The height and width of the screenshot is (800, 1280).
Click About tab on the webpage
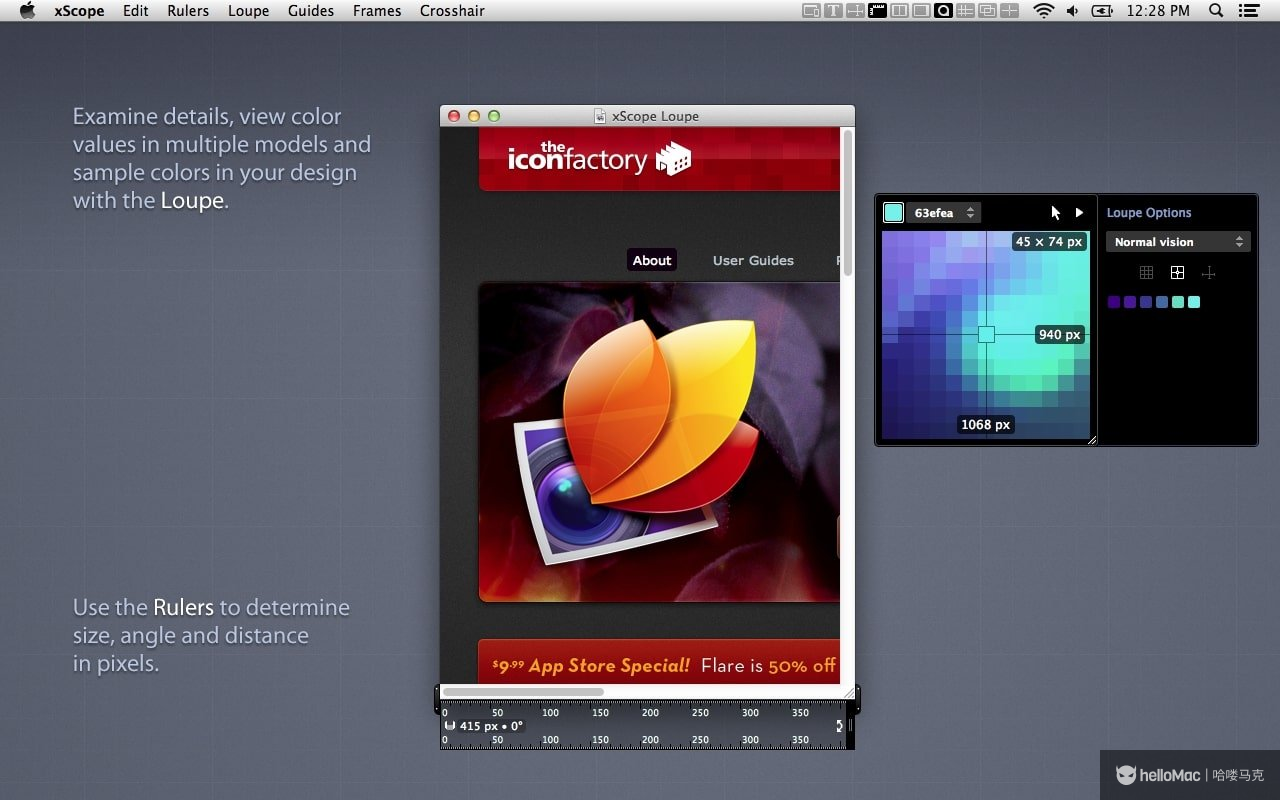point(652,260)
